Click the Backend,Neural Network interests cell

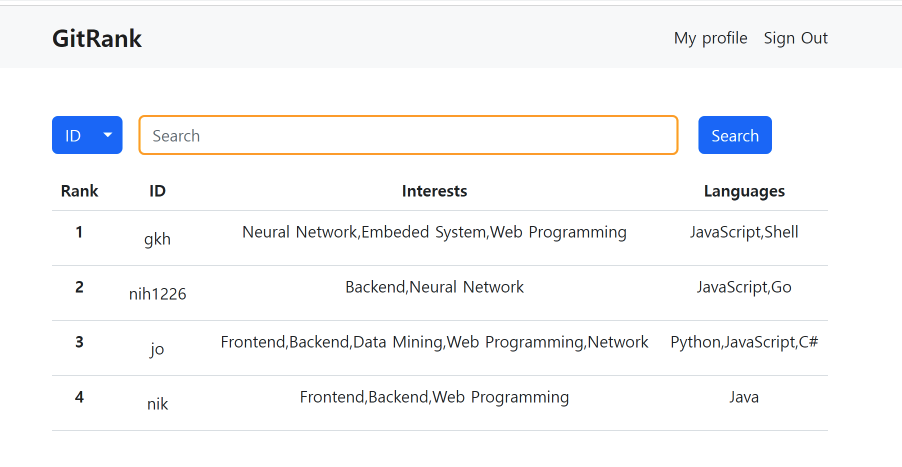[x=434, y=287]
